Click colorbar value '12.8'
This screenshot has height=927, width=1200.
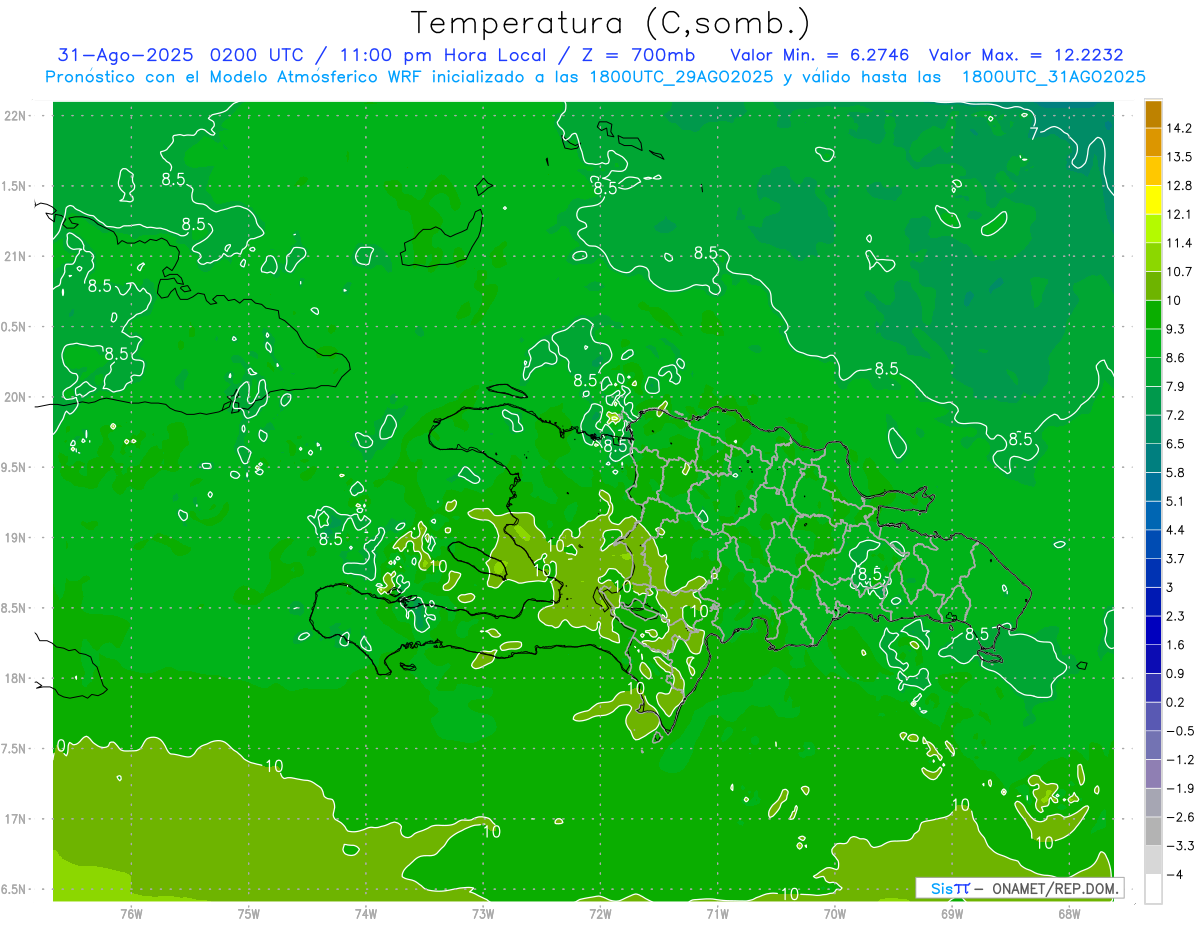click(x=1180, y=186)
